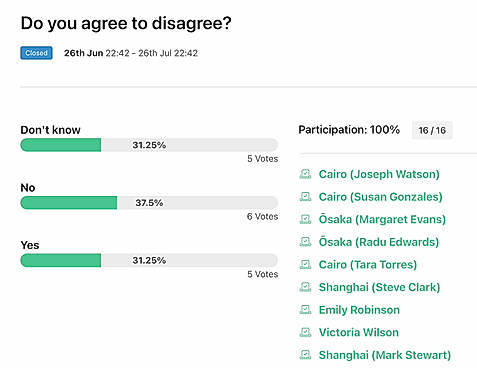This screenshot has height=368, width=477.
Task: Click the voter icon beside Shanghai (Steve Clark)
Action: (x=305, y=287)
